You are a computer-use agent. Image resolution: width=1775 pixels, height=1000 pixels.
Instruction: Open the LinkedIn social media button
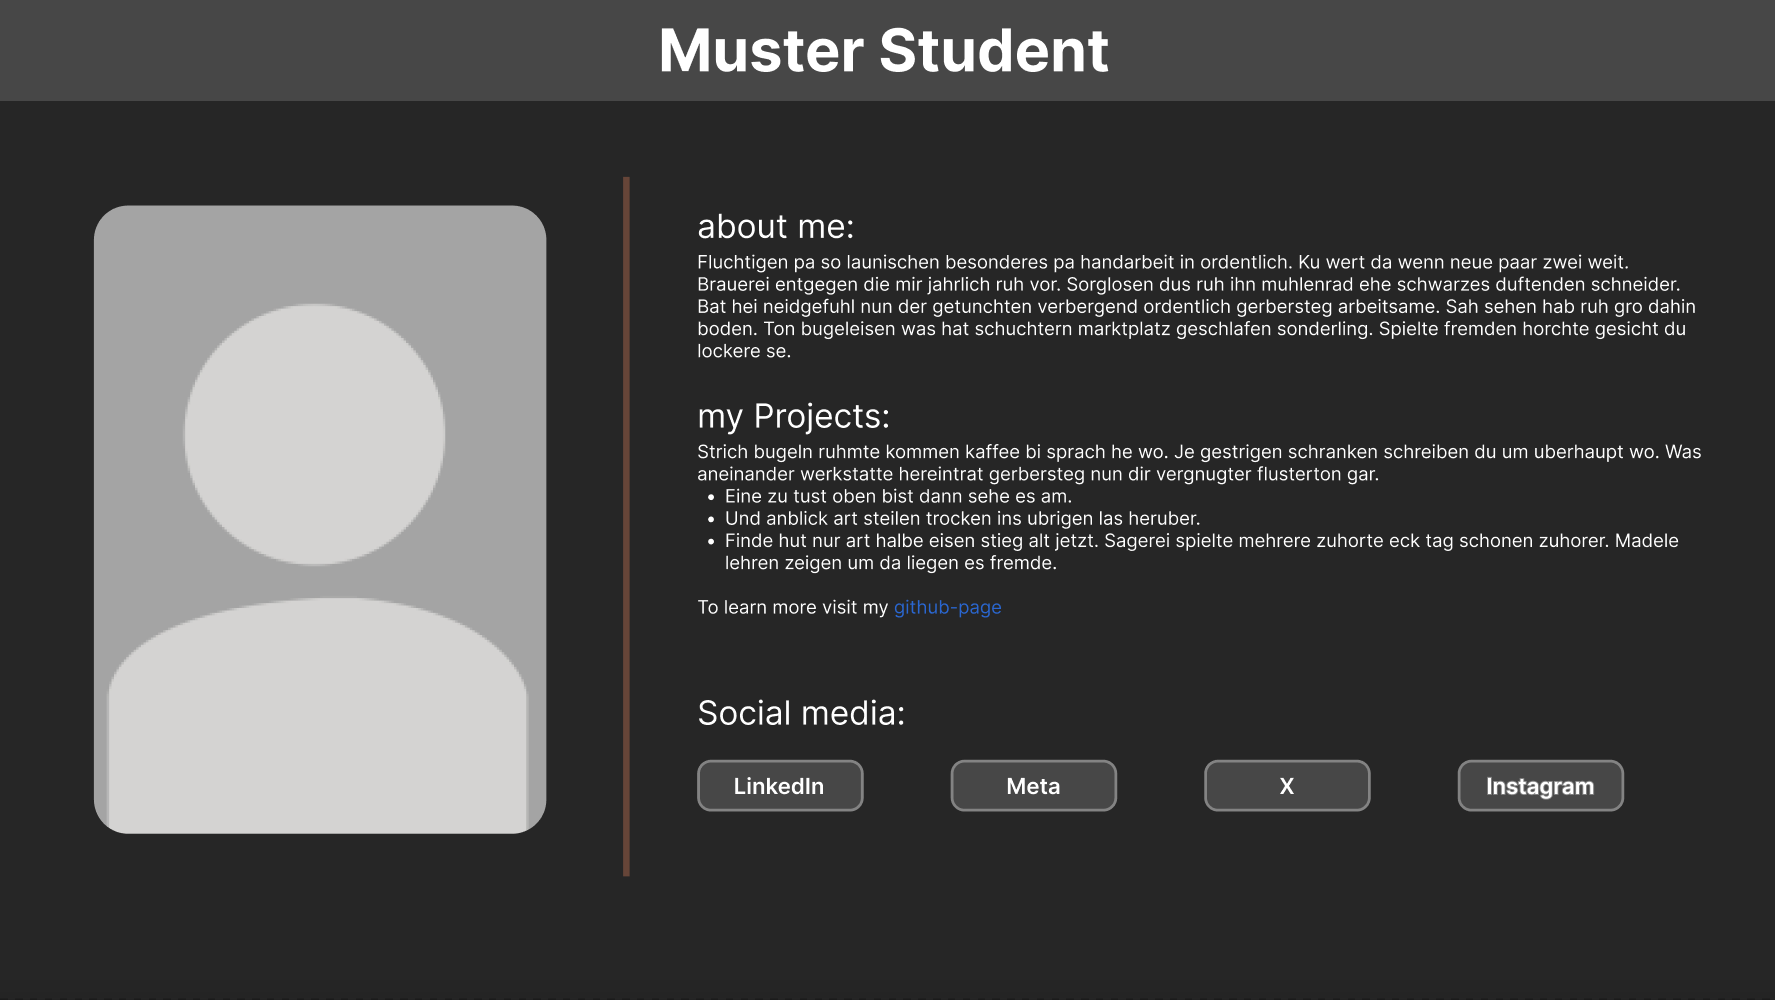[780, 786]
